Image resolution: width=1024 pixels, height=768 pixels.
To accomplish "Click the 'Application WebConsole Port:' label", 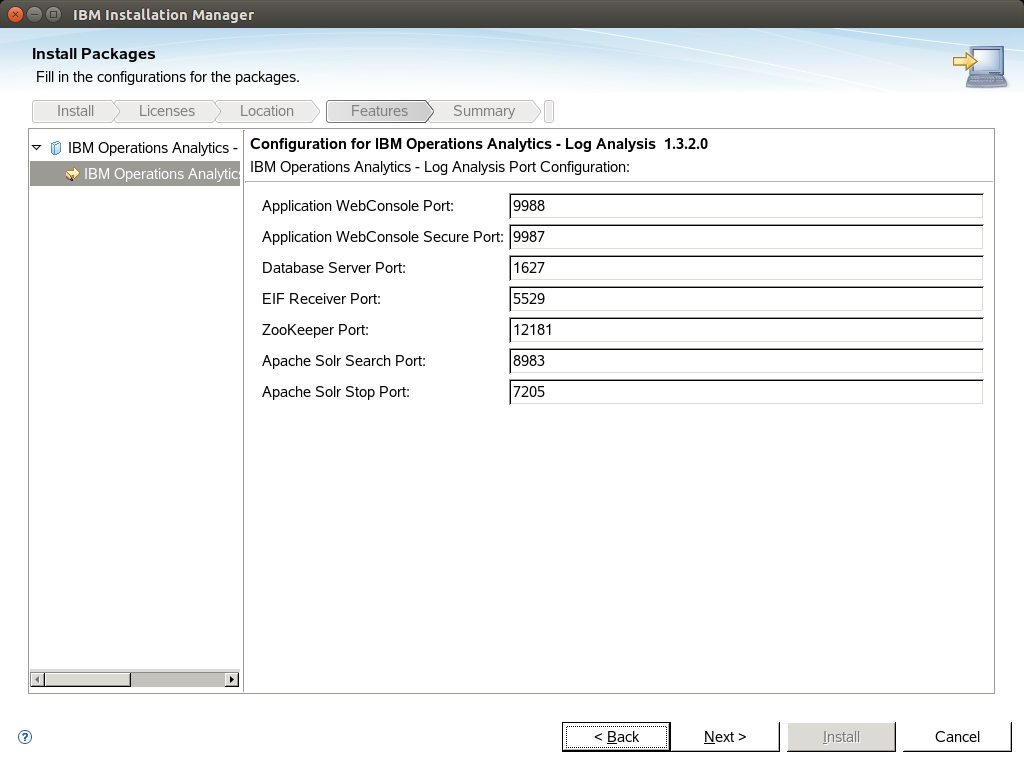I will pyautogui.click(x=358, y=206).
